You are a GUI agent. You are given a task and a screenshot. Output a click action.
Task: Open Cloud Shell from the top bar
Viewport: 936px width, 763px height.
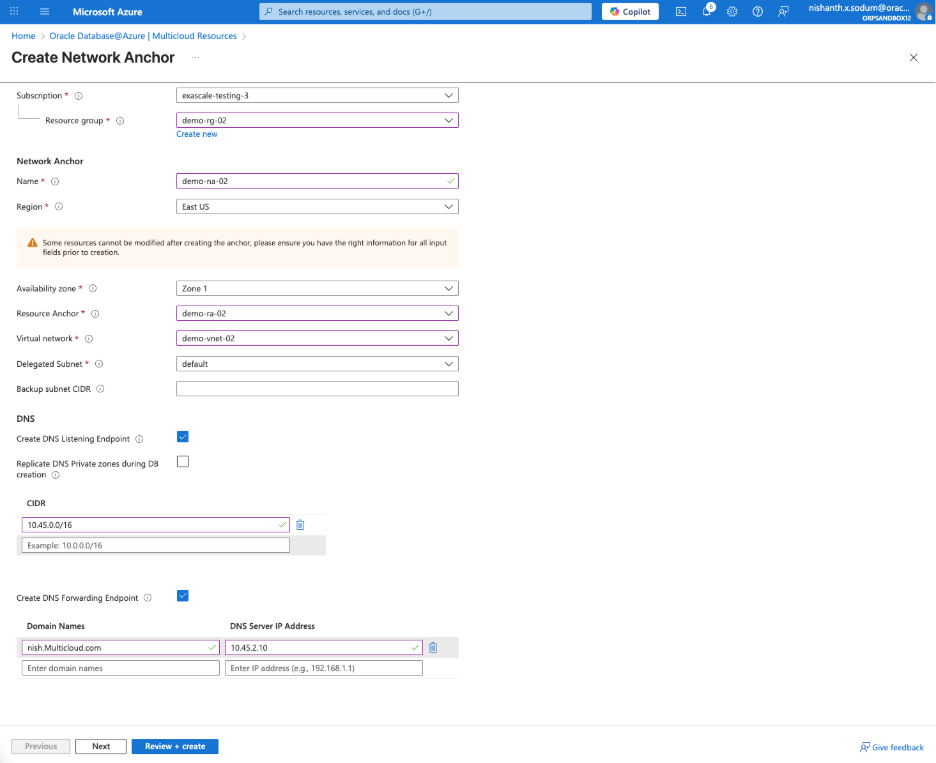click(x=681, y=12)
